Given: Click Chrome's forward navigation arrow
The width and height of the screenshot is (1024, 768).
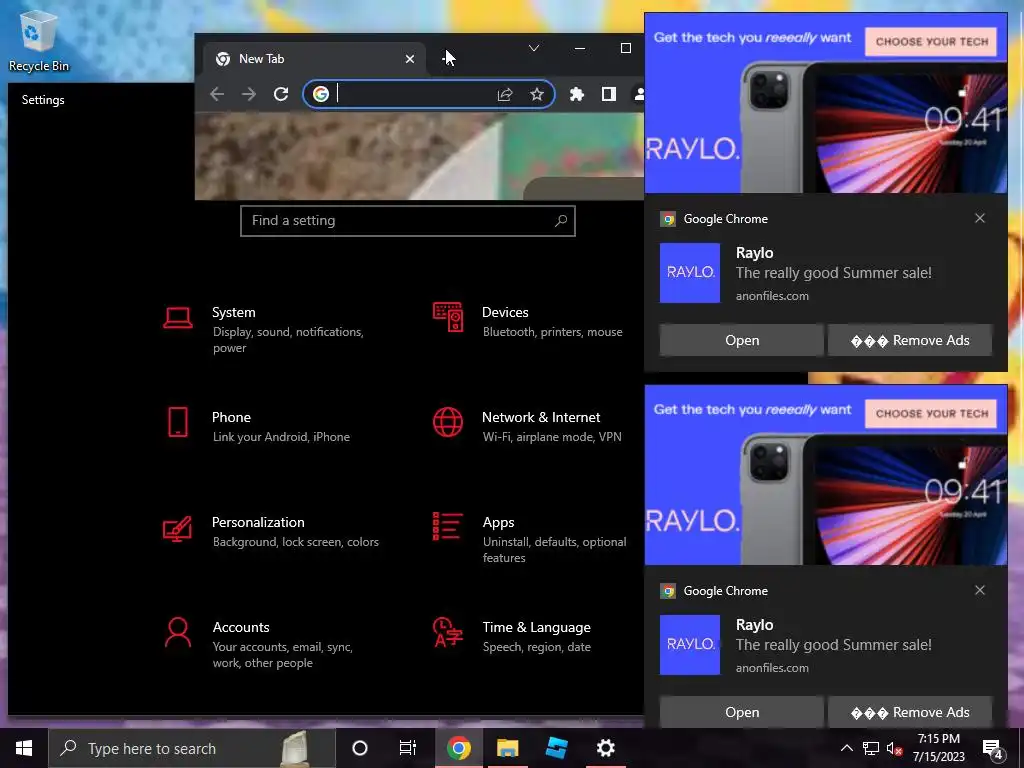Looking at the screenshot, I should point(249,94).
